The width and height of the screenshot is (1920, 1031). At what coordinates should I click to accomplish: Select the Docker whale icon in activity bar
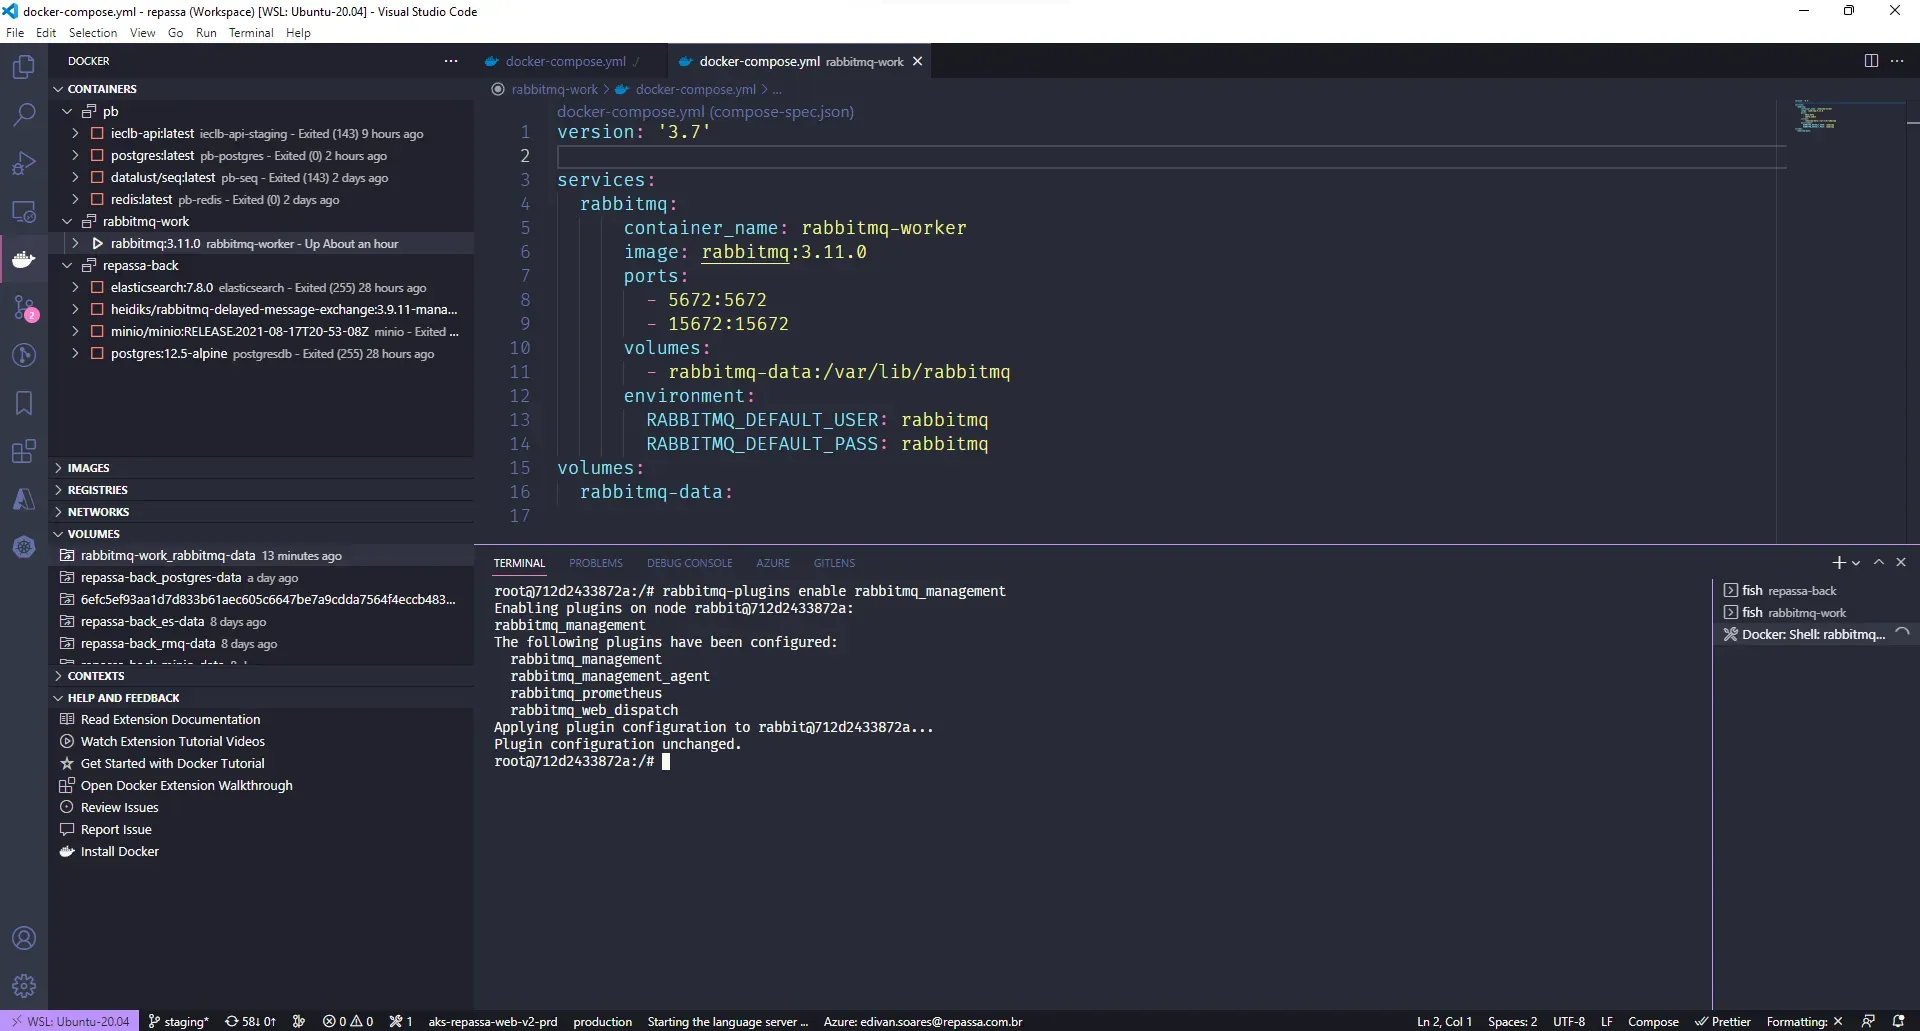click(24, 259)
